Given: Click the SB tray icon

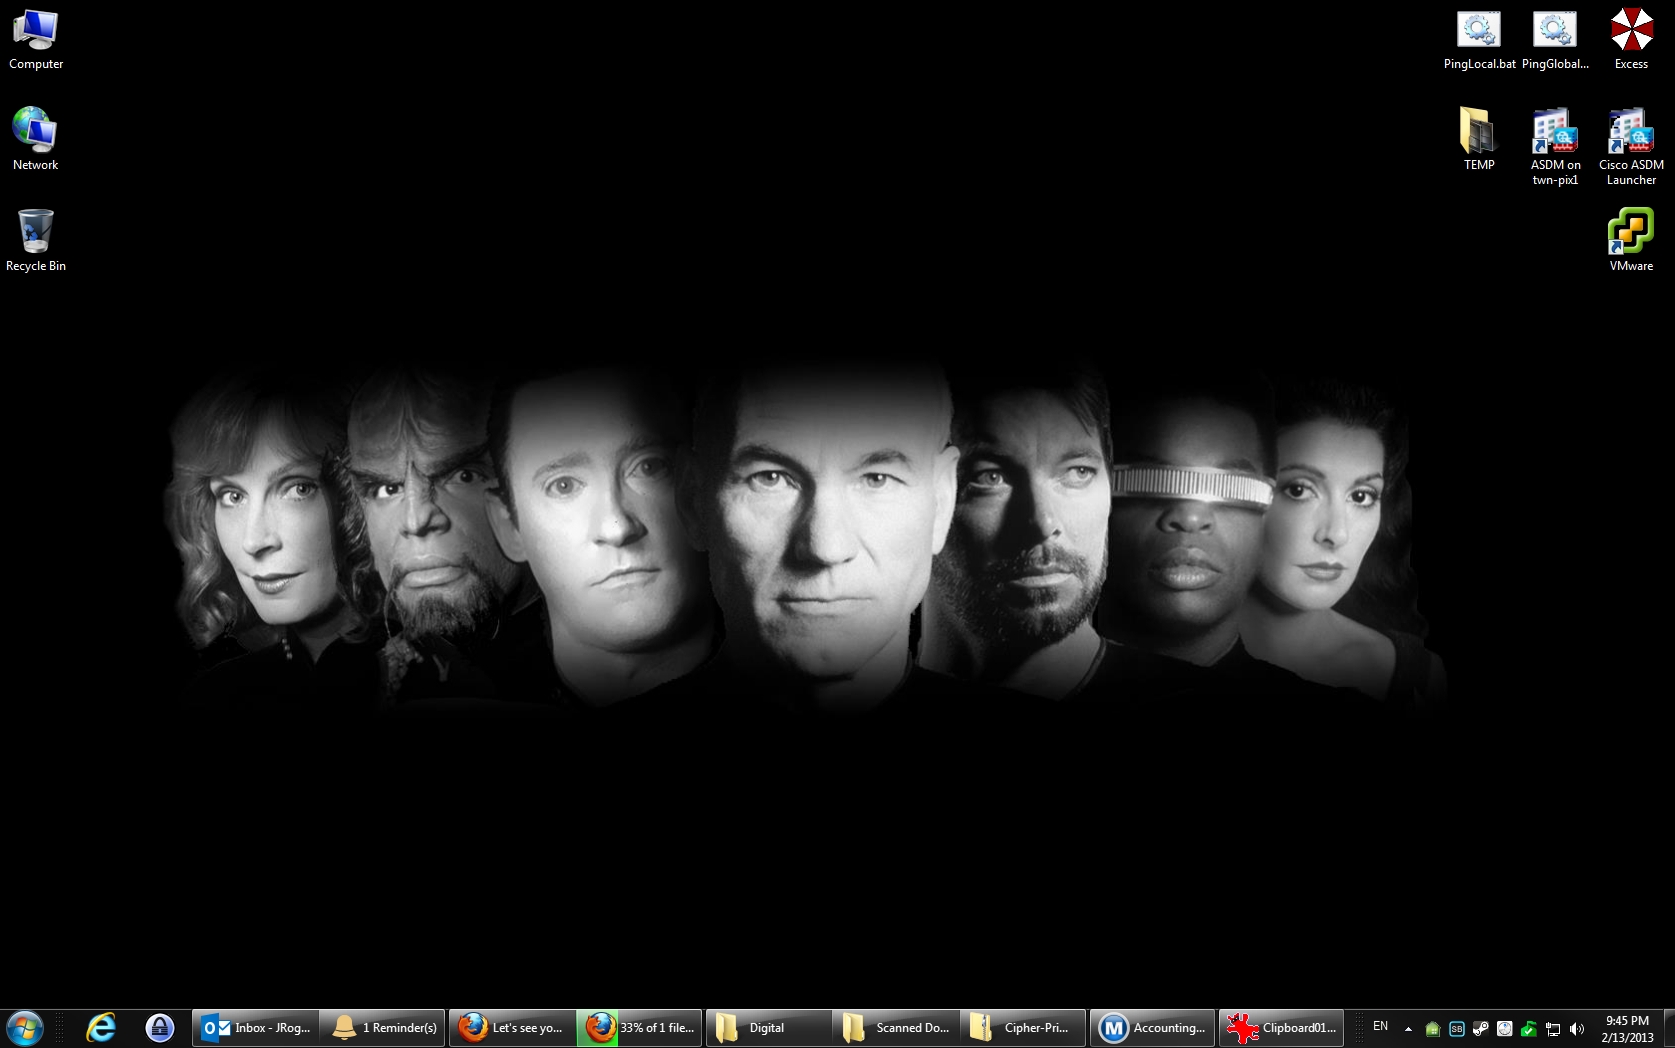Looking at the screenshot, I should point(1457,1029).
